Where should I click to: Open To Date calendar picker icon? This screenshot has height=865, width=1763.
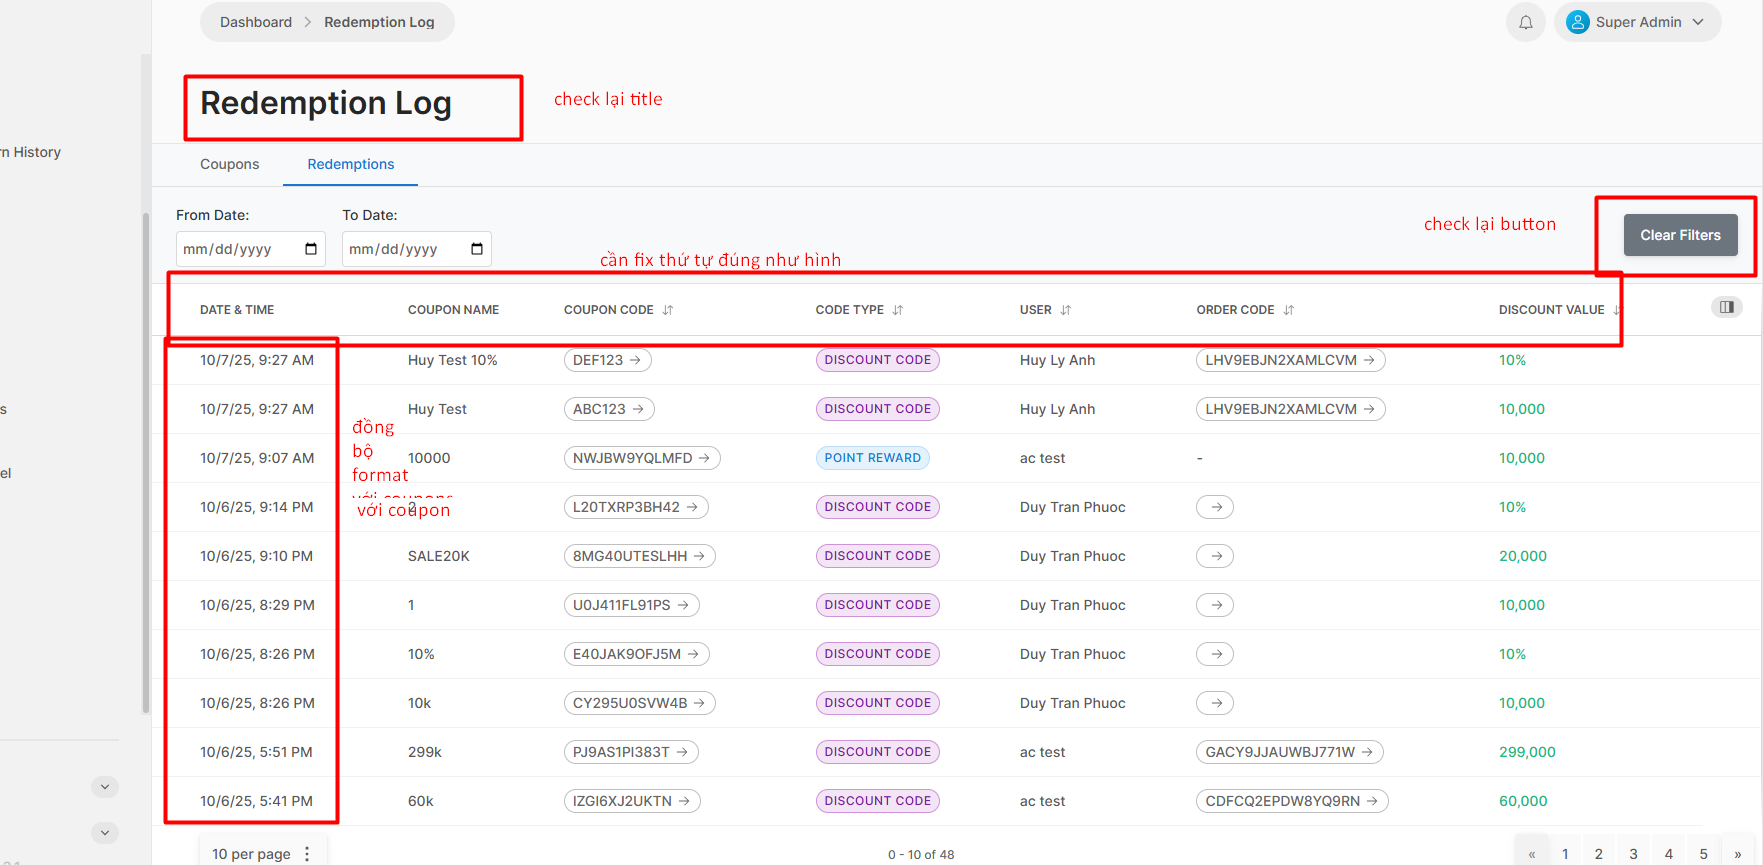coord(477,249)
